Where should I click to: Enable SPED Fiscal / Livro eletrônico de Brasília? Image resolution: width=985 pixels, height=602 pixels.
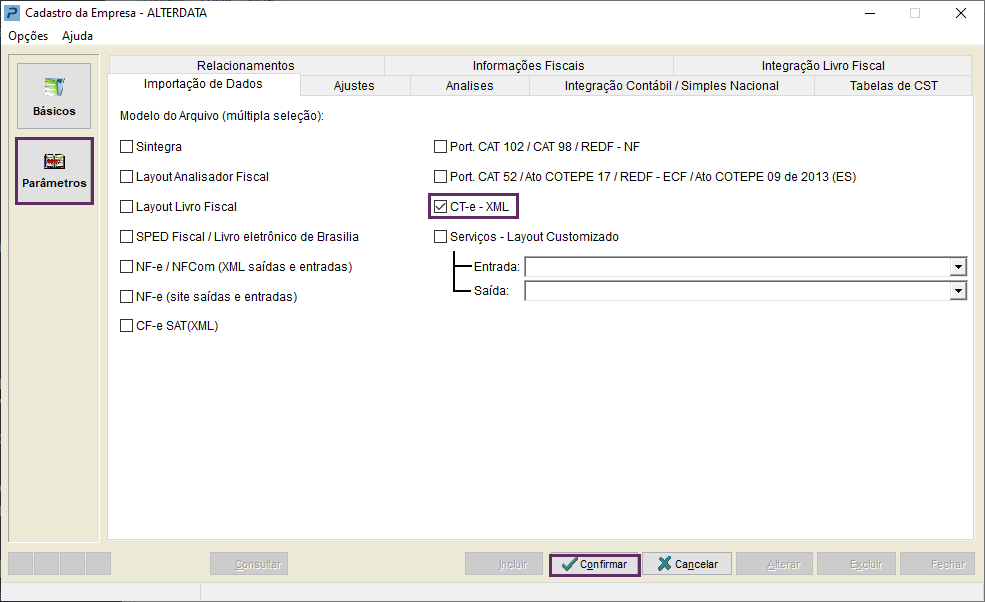coord(127,237)
